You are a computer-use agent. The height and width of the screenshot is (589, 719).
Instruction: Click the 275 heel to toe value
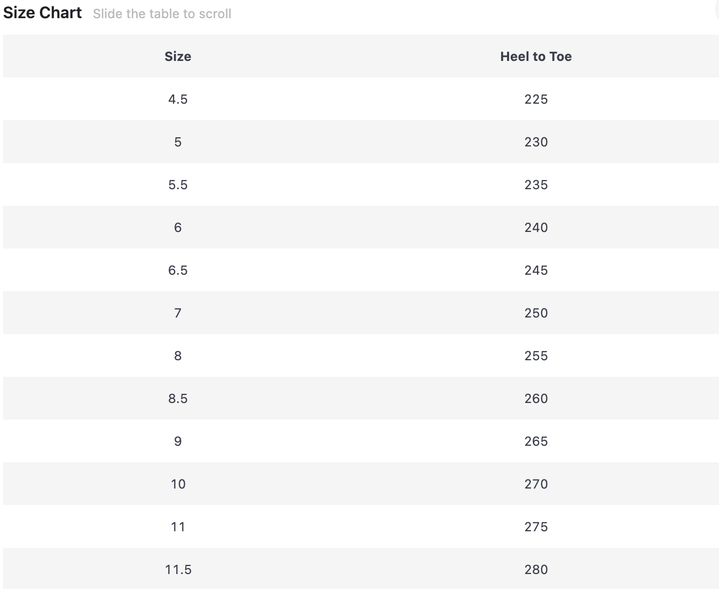[536, 527]
